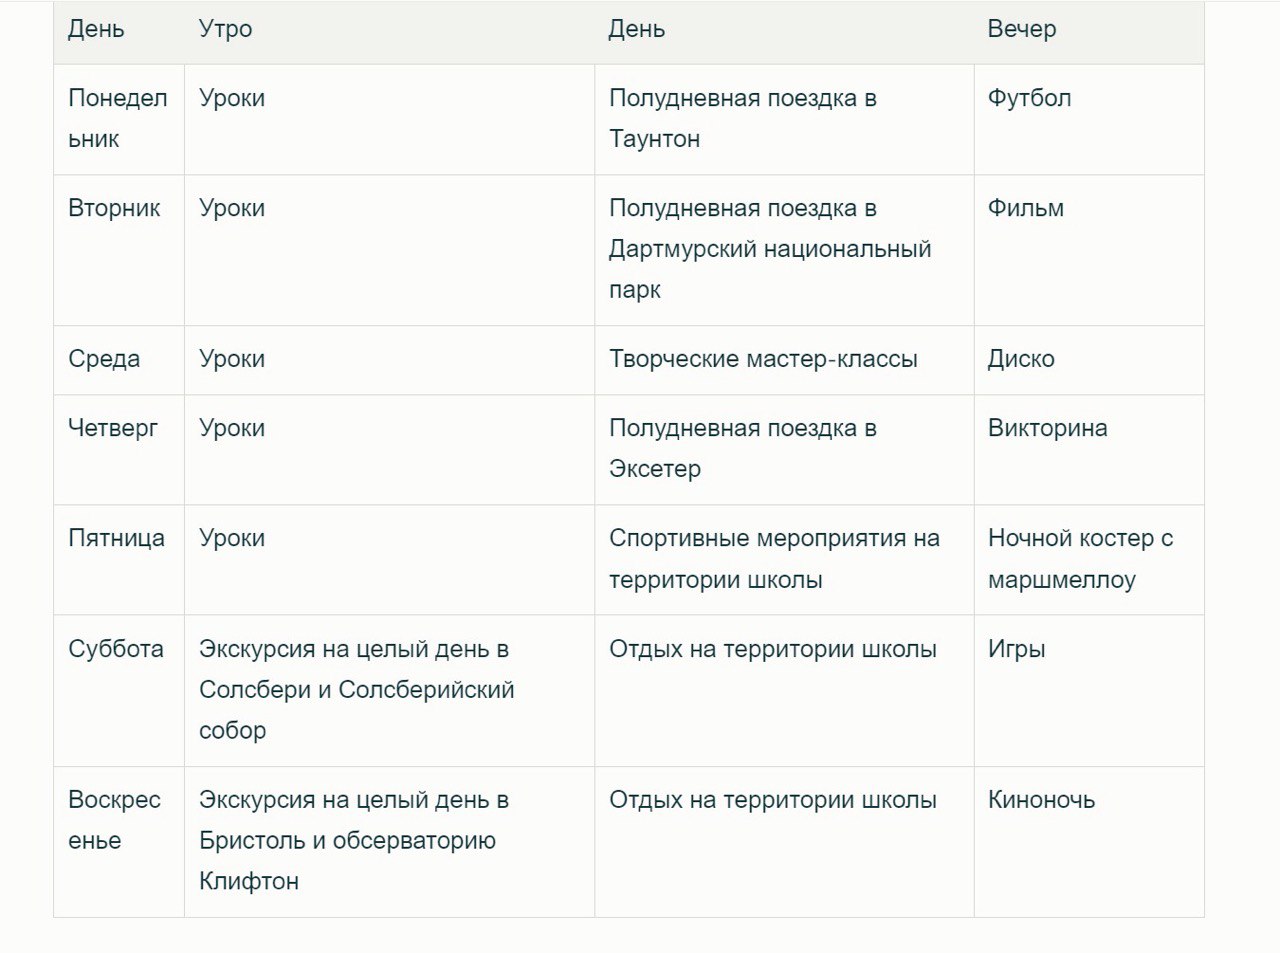Click the 'Игры' evening cell

tap(1089, 691)
